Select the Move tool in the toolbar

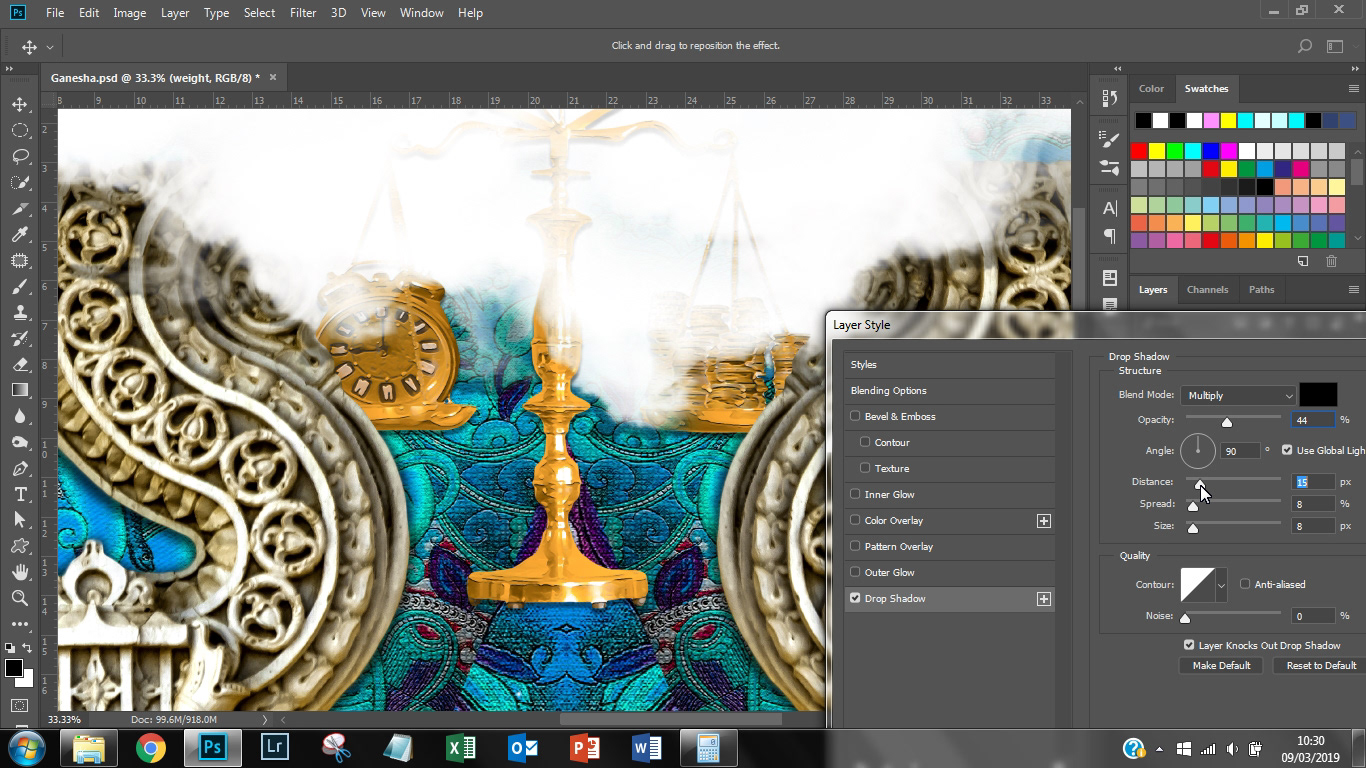[x=20, y=105]
